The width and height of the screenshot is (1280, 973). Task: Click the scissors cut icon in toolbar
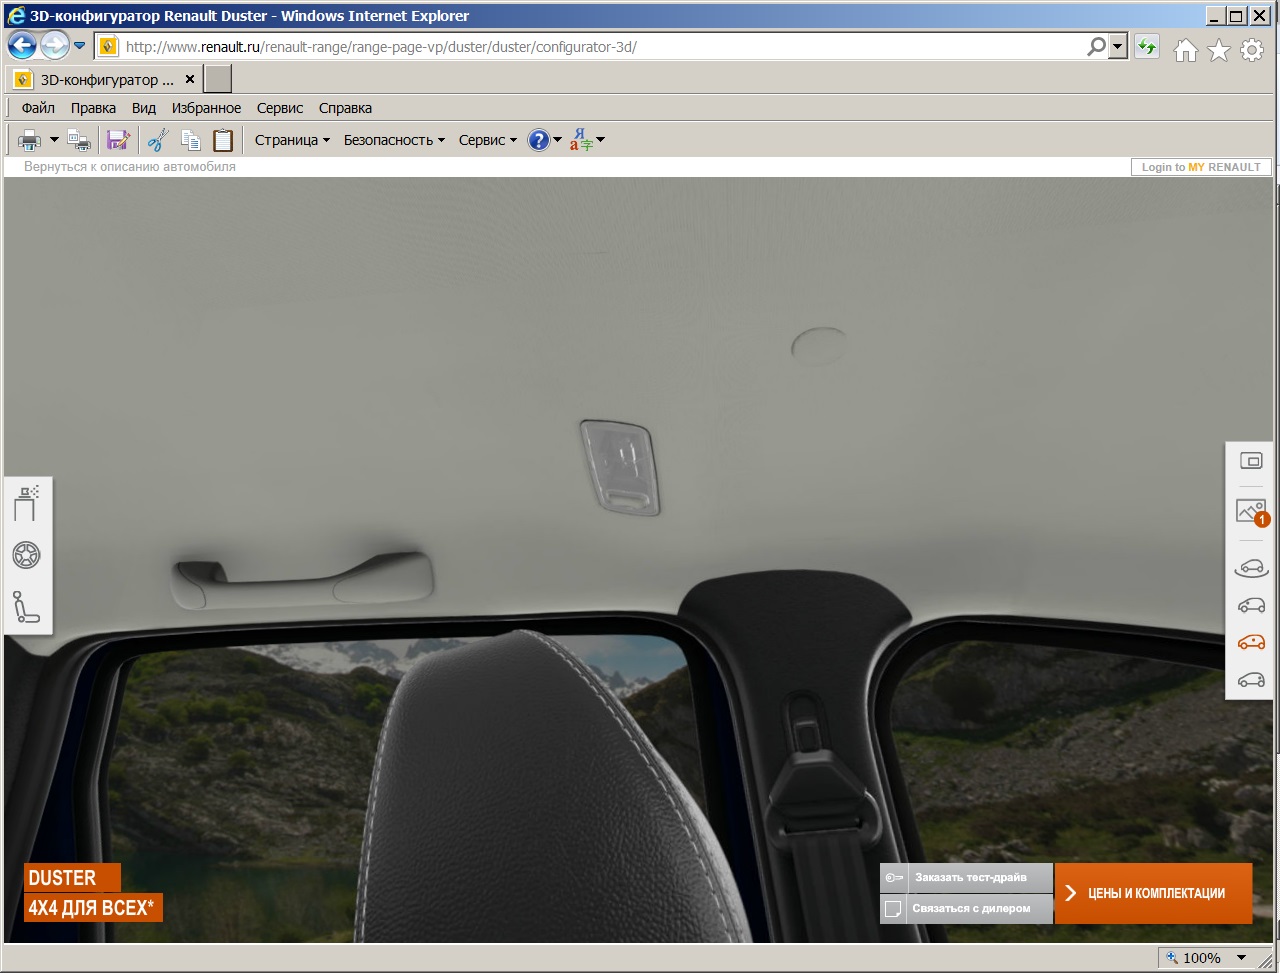tap(158, 140)
